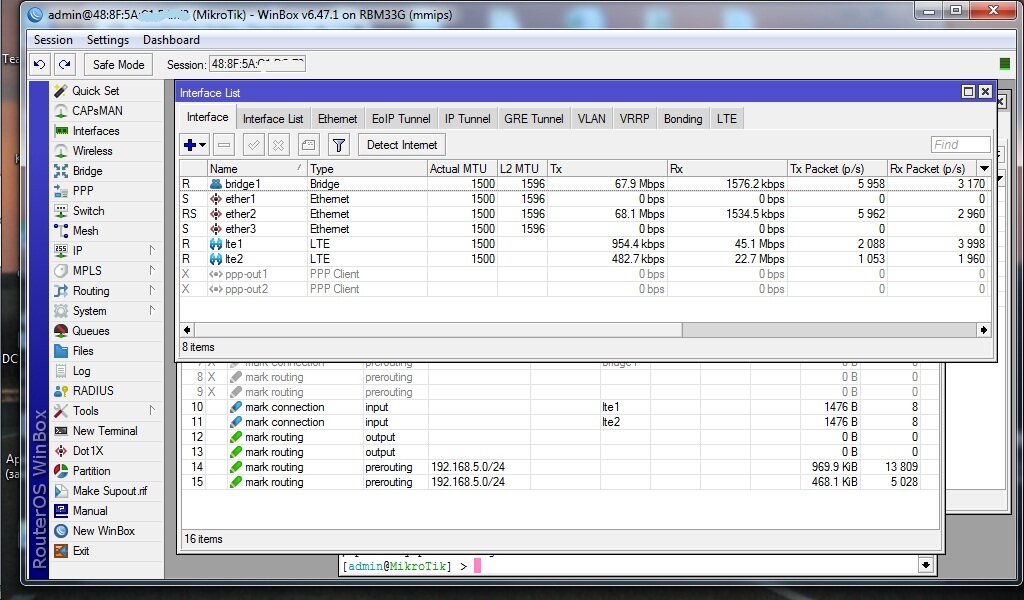The height and width of the screenshot is (600, 1024).
Task: Sort by Rx column header
Action: 727,168
